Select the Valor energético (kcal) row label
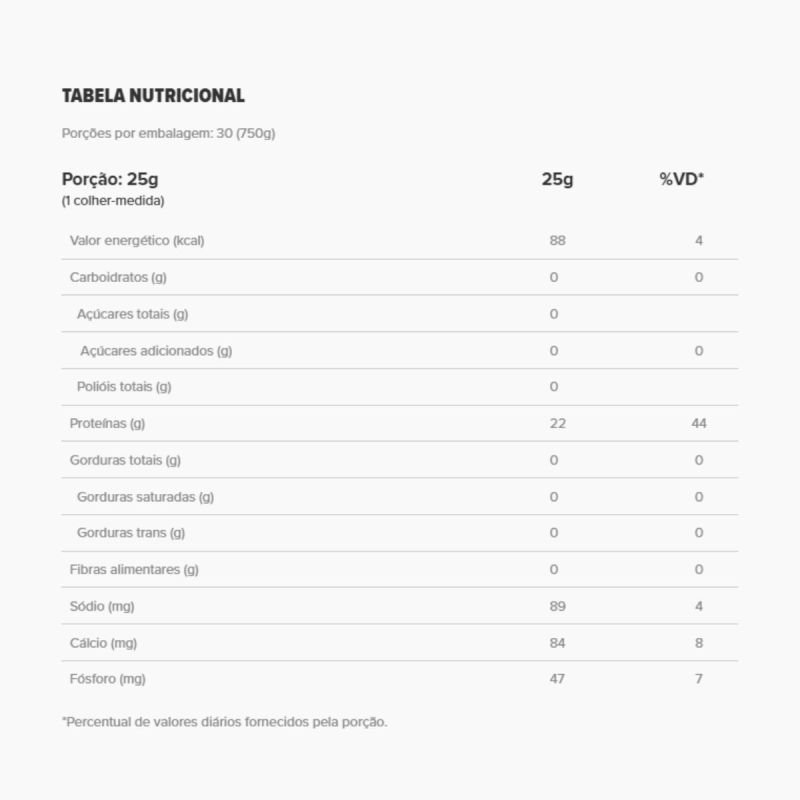 [x=137, y=241]
